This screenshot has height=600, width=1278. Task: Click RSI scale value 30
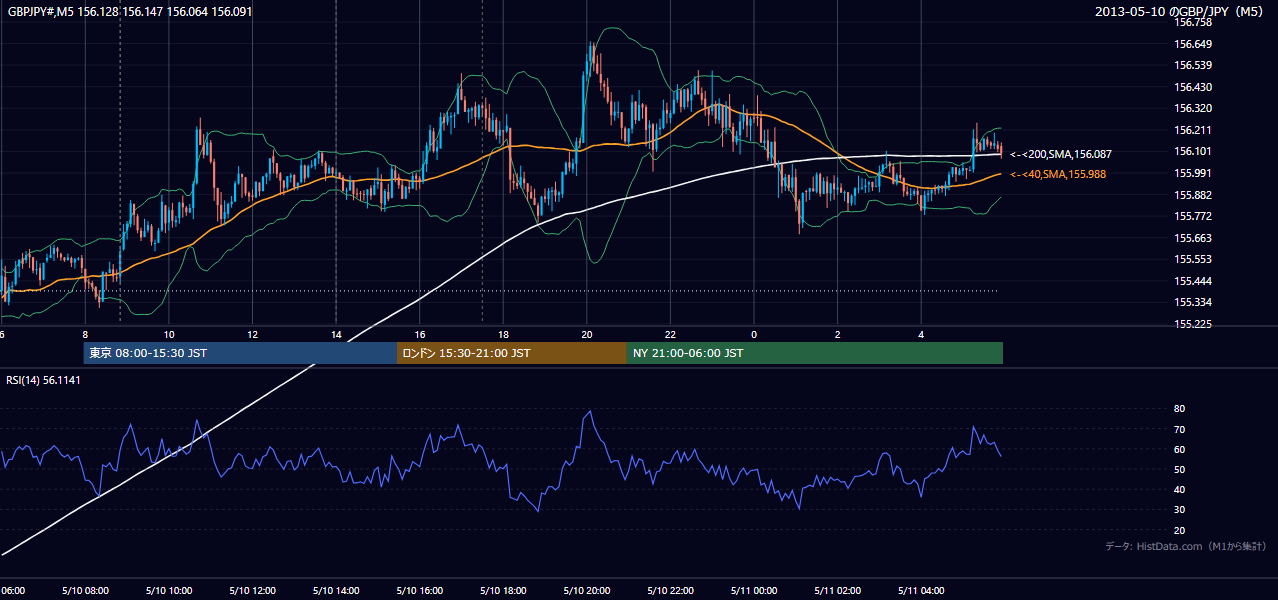[x=1179, y=510]
